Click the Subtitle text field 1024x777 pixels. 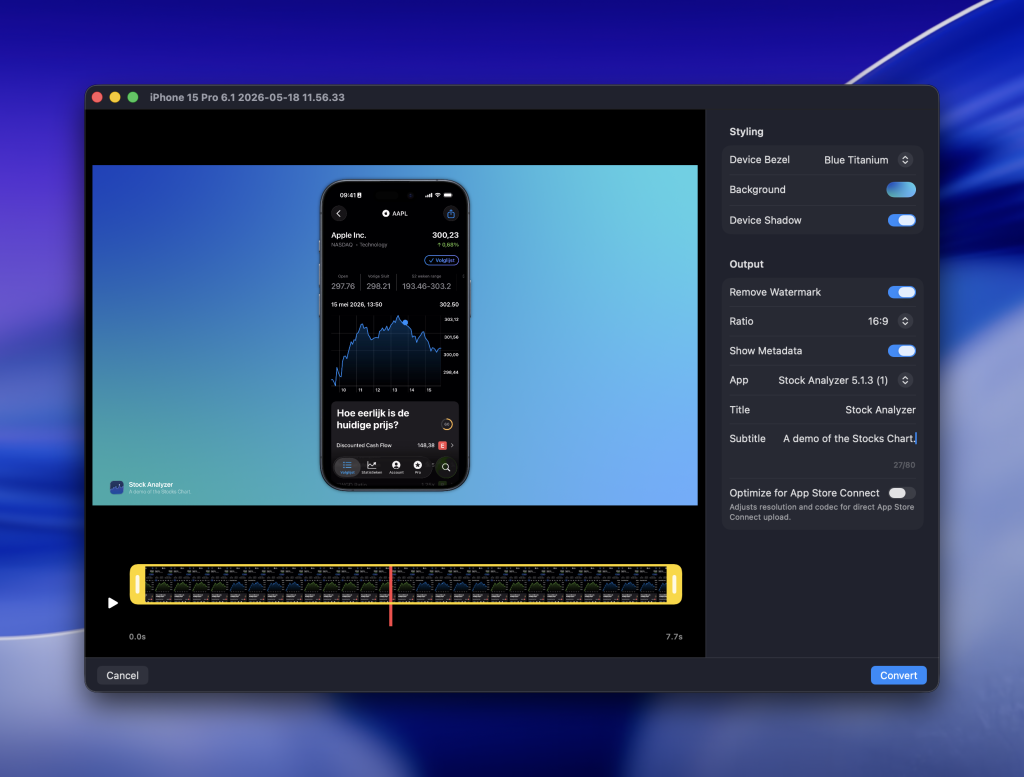[850, 438]
